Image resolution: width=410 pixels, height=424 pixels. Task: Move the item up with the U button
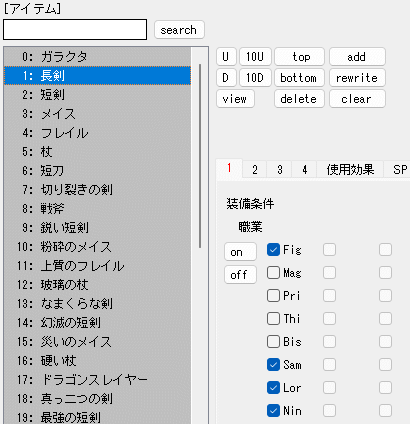coord(226,57)
